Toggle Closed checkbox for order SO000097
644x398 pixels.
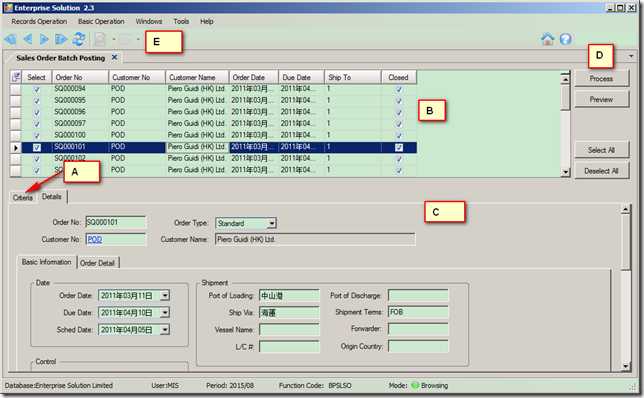398,124
